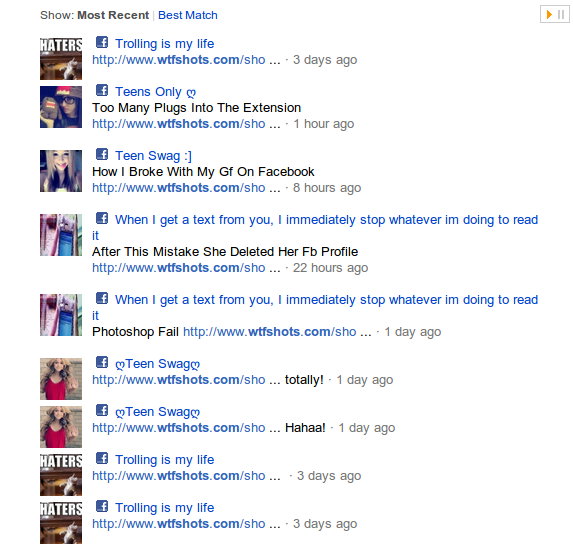Screen dimensions: 573x558
Task: Click the play button at top right
Action: [549, 15]
